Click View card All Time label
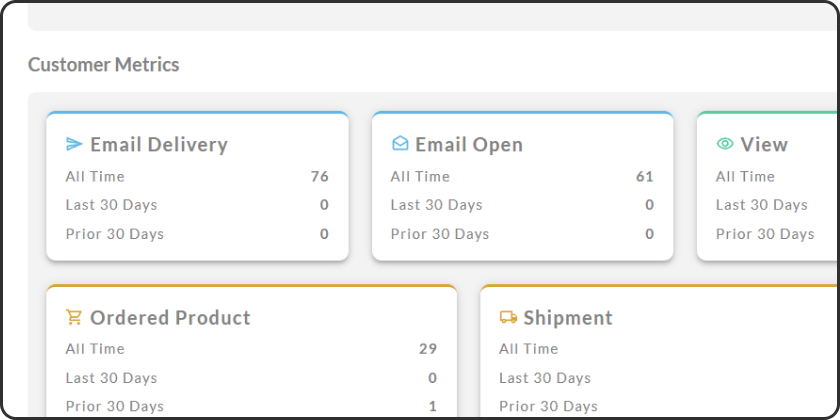This screenshot has width=840, height=420. coord(745,177)
